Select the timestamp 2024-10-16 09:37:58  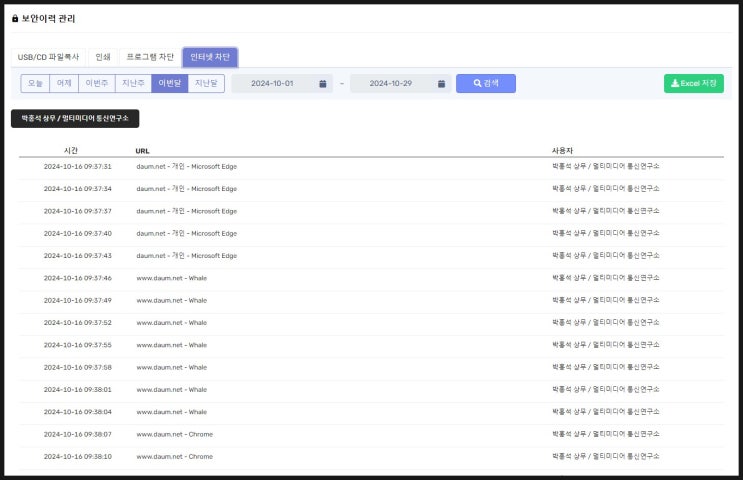click(78, 367)
